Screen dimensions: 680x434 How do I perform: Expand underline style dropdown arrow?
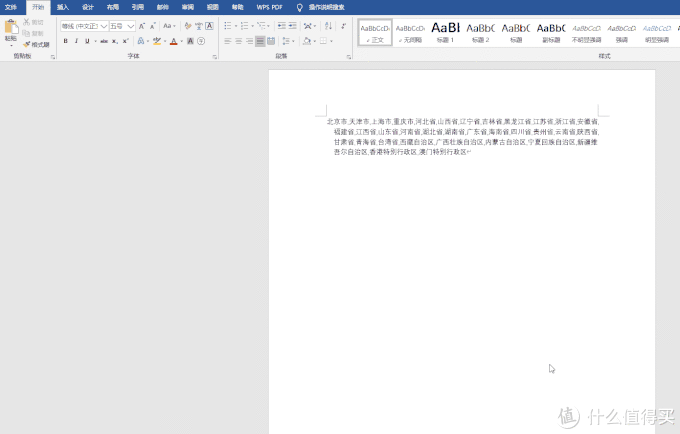pos(95,41)
